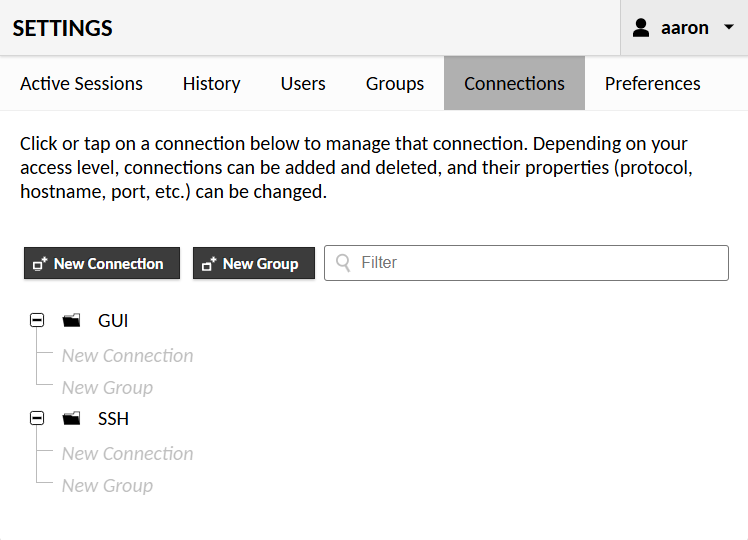
Task: Select the Connections tab
Action: (514, 84)
